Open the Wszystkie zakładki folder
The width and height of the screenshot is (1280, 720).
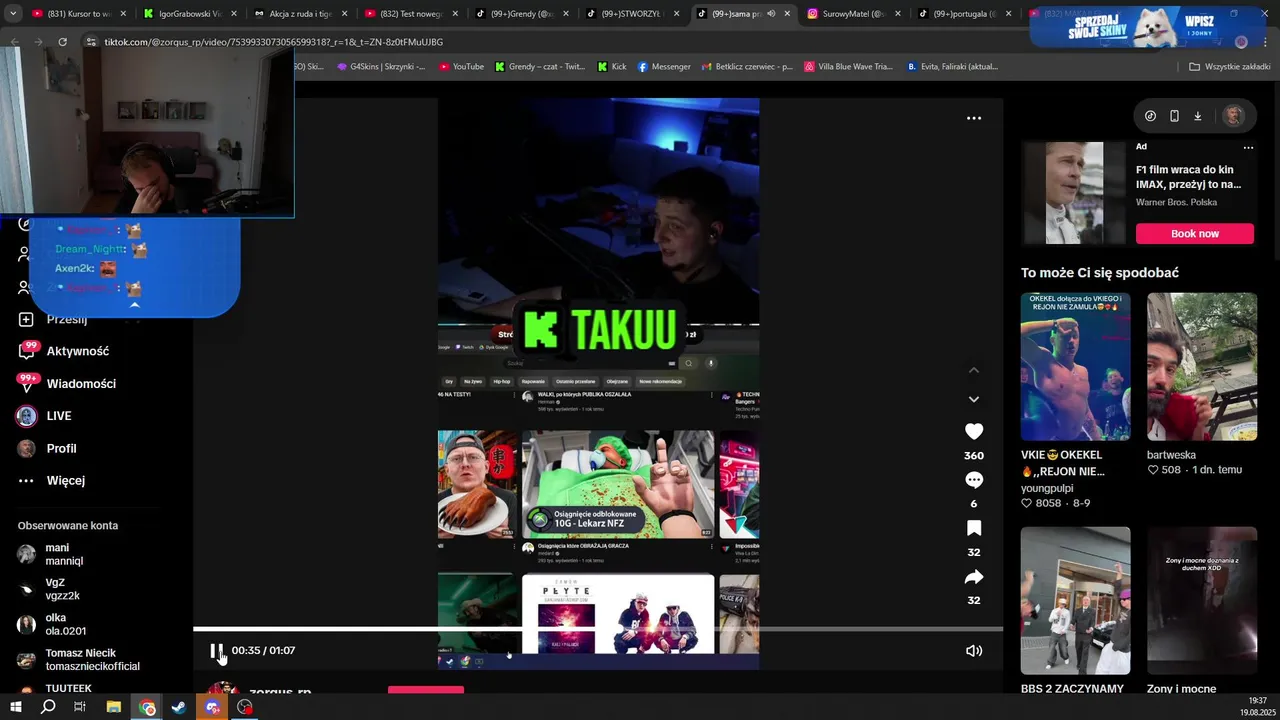click(x=1230, y=67)
